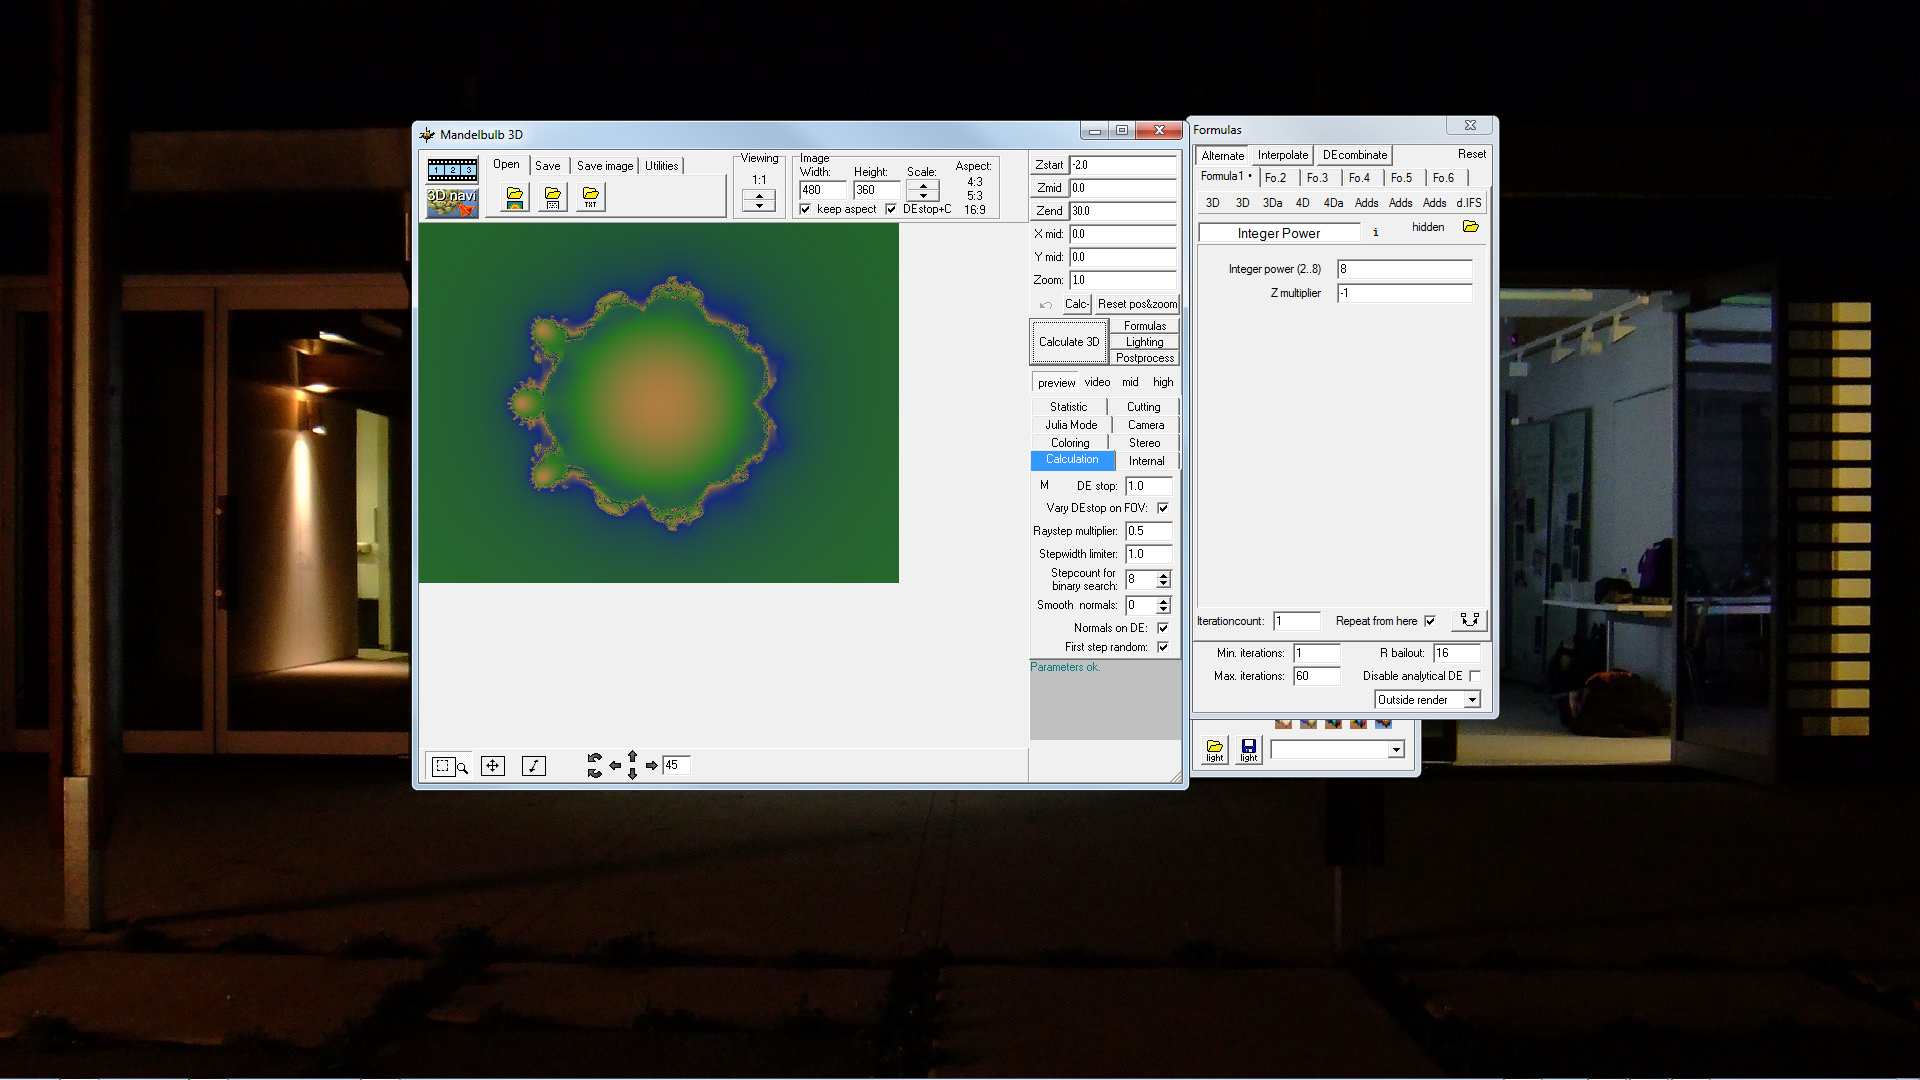Screen dimensions: 1920x1080
Task: Click the open TXT parameters icon
Action: click(x=590, y=197)
